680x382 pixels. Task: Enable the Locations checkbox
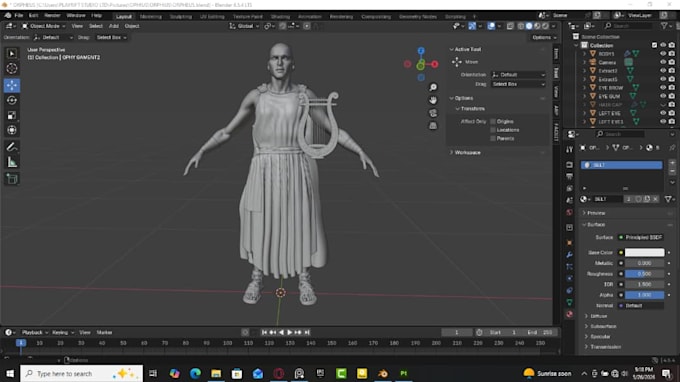pyautogui.click(x=493, y=130)
